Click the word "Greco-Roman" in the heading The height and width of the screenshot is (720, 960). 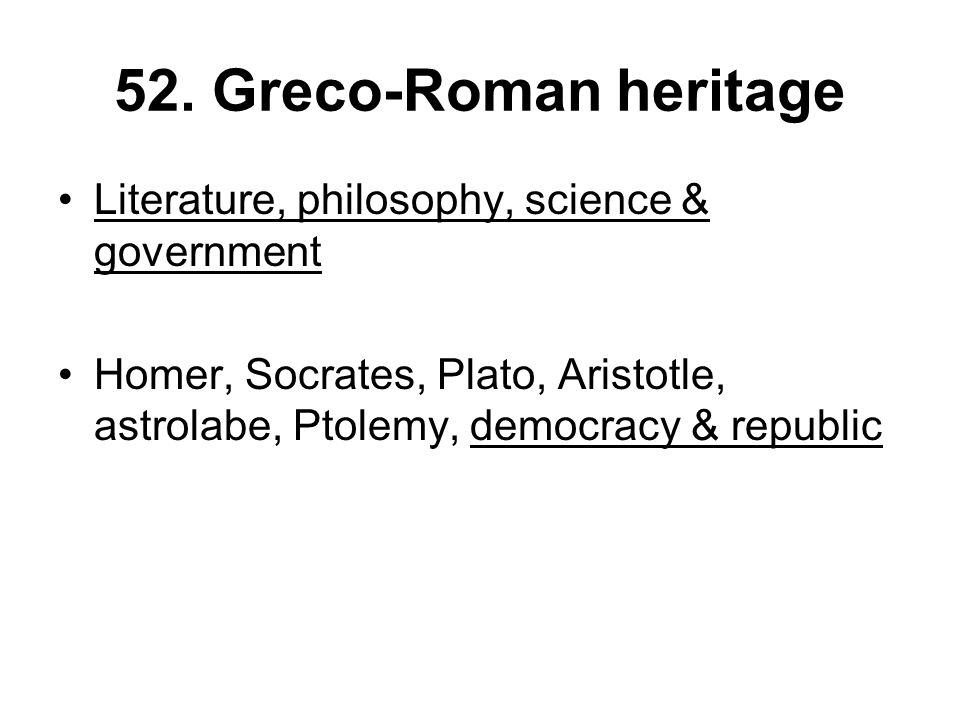(x=407, y=92)
